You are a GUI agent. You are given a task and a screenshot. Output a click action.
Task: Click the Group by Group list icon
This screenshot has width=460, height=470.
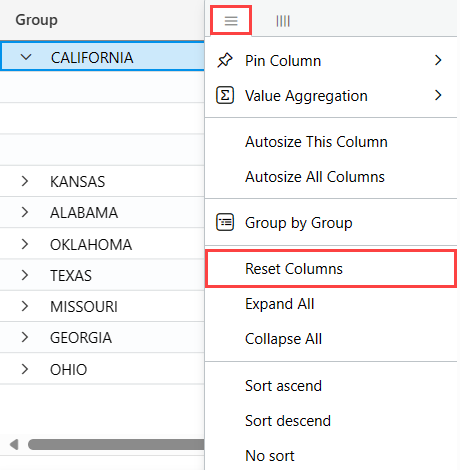[x=225, y=222]
